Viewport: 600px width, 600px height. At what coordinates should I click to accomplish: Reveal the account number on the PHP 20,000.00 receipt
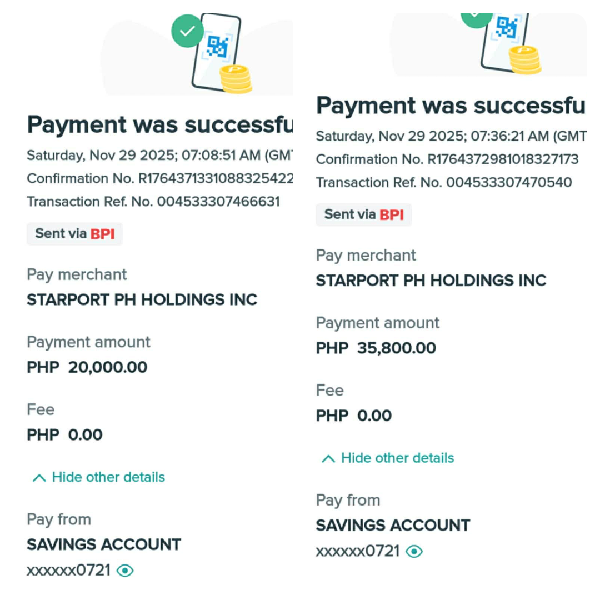tap(125, 571)
